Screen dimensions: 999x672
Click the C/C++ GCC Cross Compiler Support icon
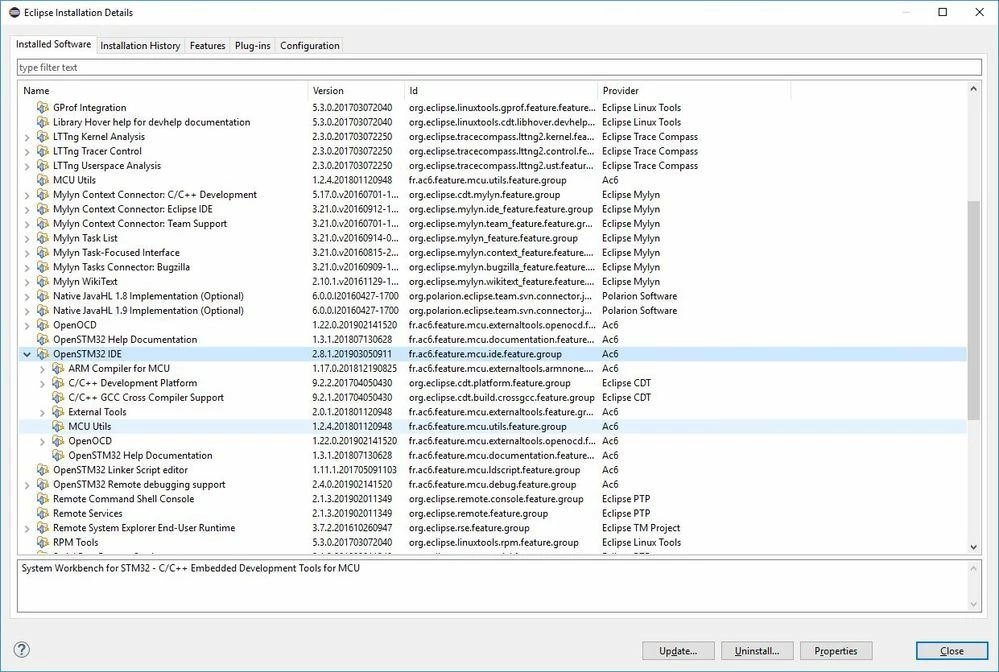[58, 397]
